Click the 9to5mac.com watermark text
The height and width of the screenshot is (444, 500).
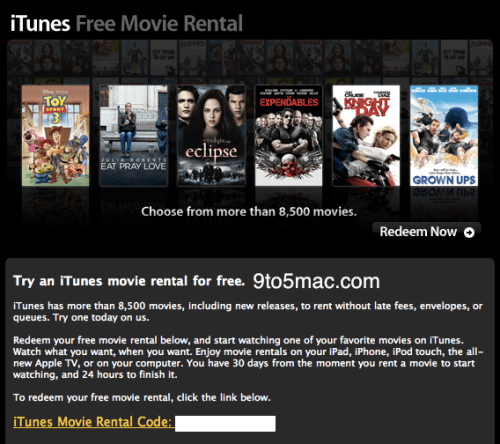coord(316,281)
